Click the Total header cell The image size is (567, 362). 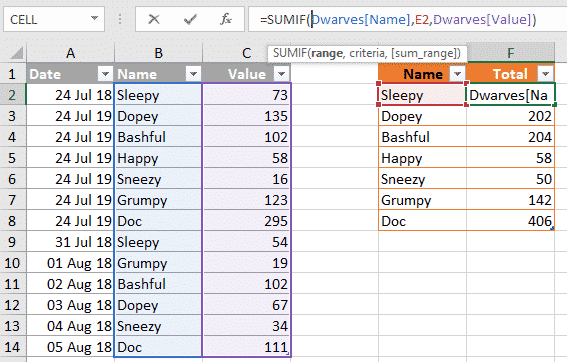tap(511, 74)
